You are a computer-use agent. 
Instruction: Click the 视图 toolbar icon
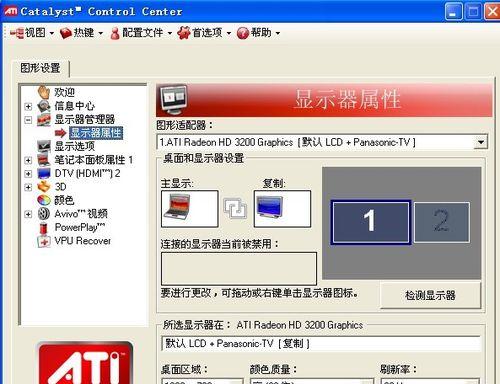17,33
